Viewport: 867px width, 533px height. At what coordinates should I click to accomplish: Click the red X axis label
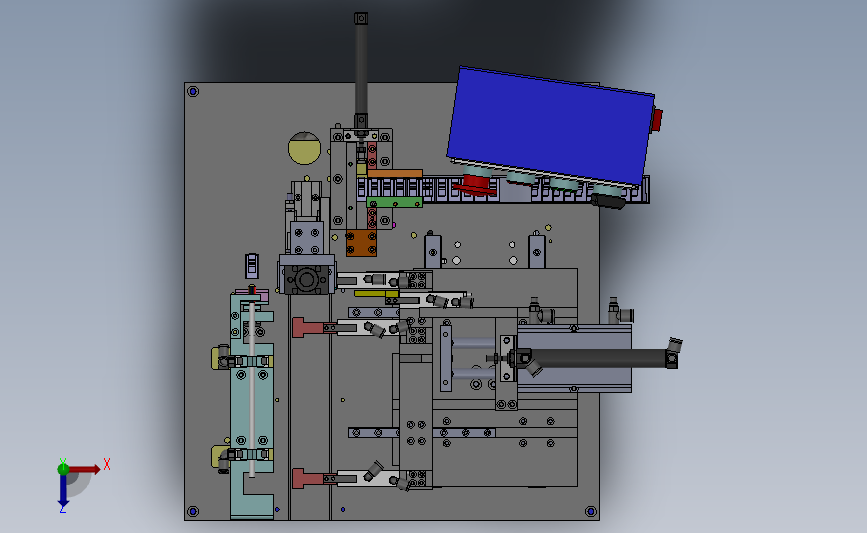point(107,464)
